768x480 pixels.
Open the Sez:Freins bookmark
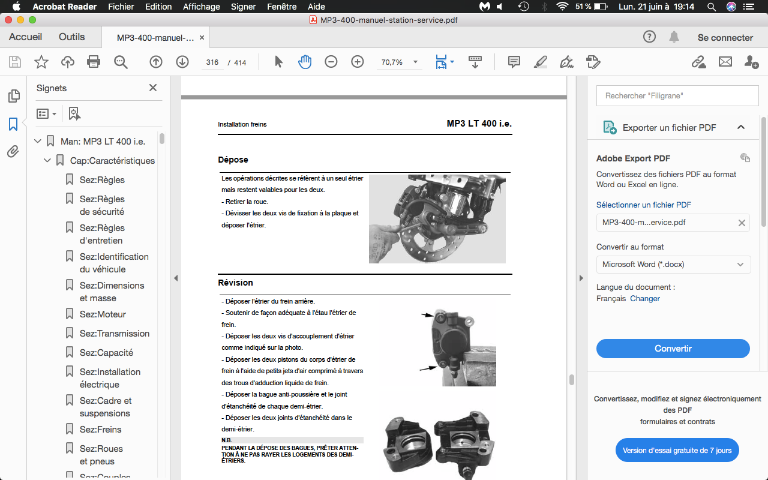[100, 430]
